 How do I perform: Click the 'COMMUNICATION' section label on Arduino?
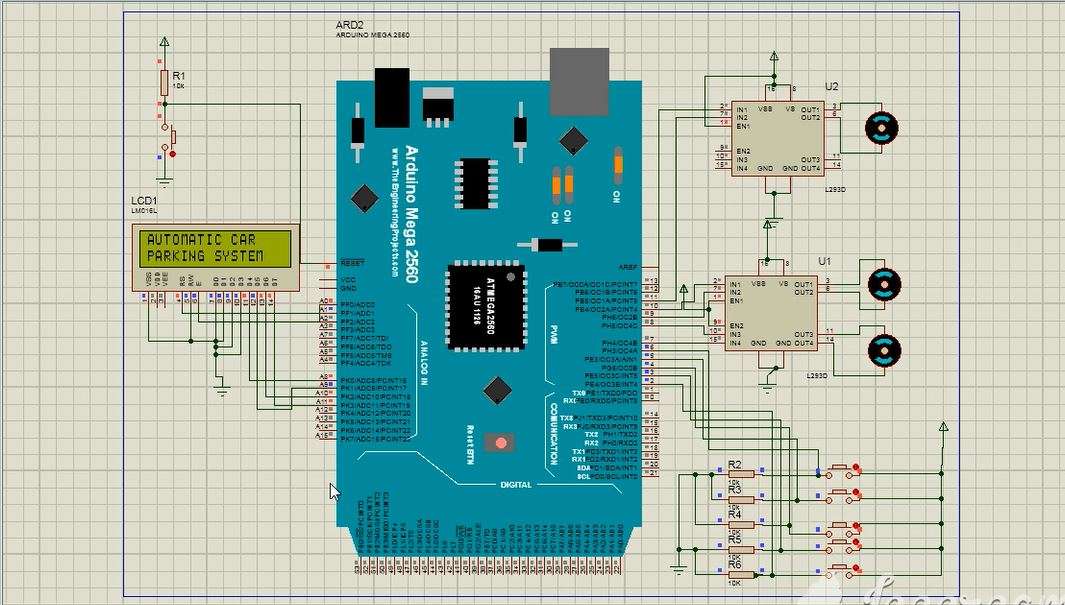point(554,434)
